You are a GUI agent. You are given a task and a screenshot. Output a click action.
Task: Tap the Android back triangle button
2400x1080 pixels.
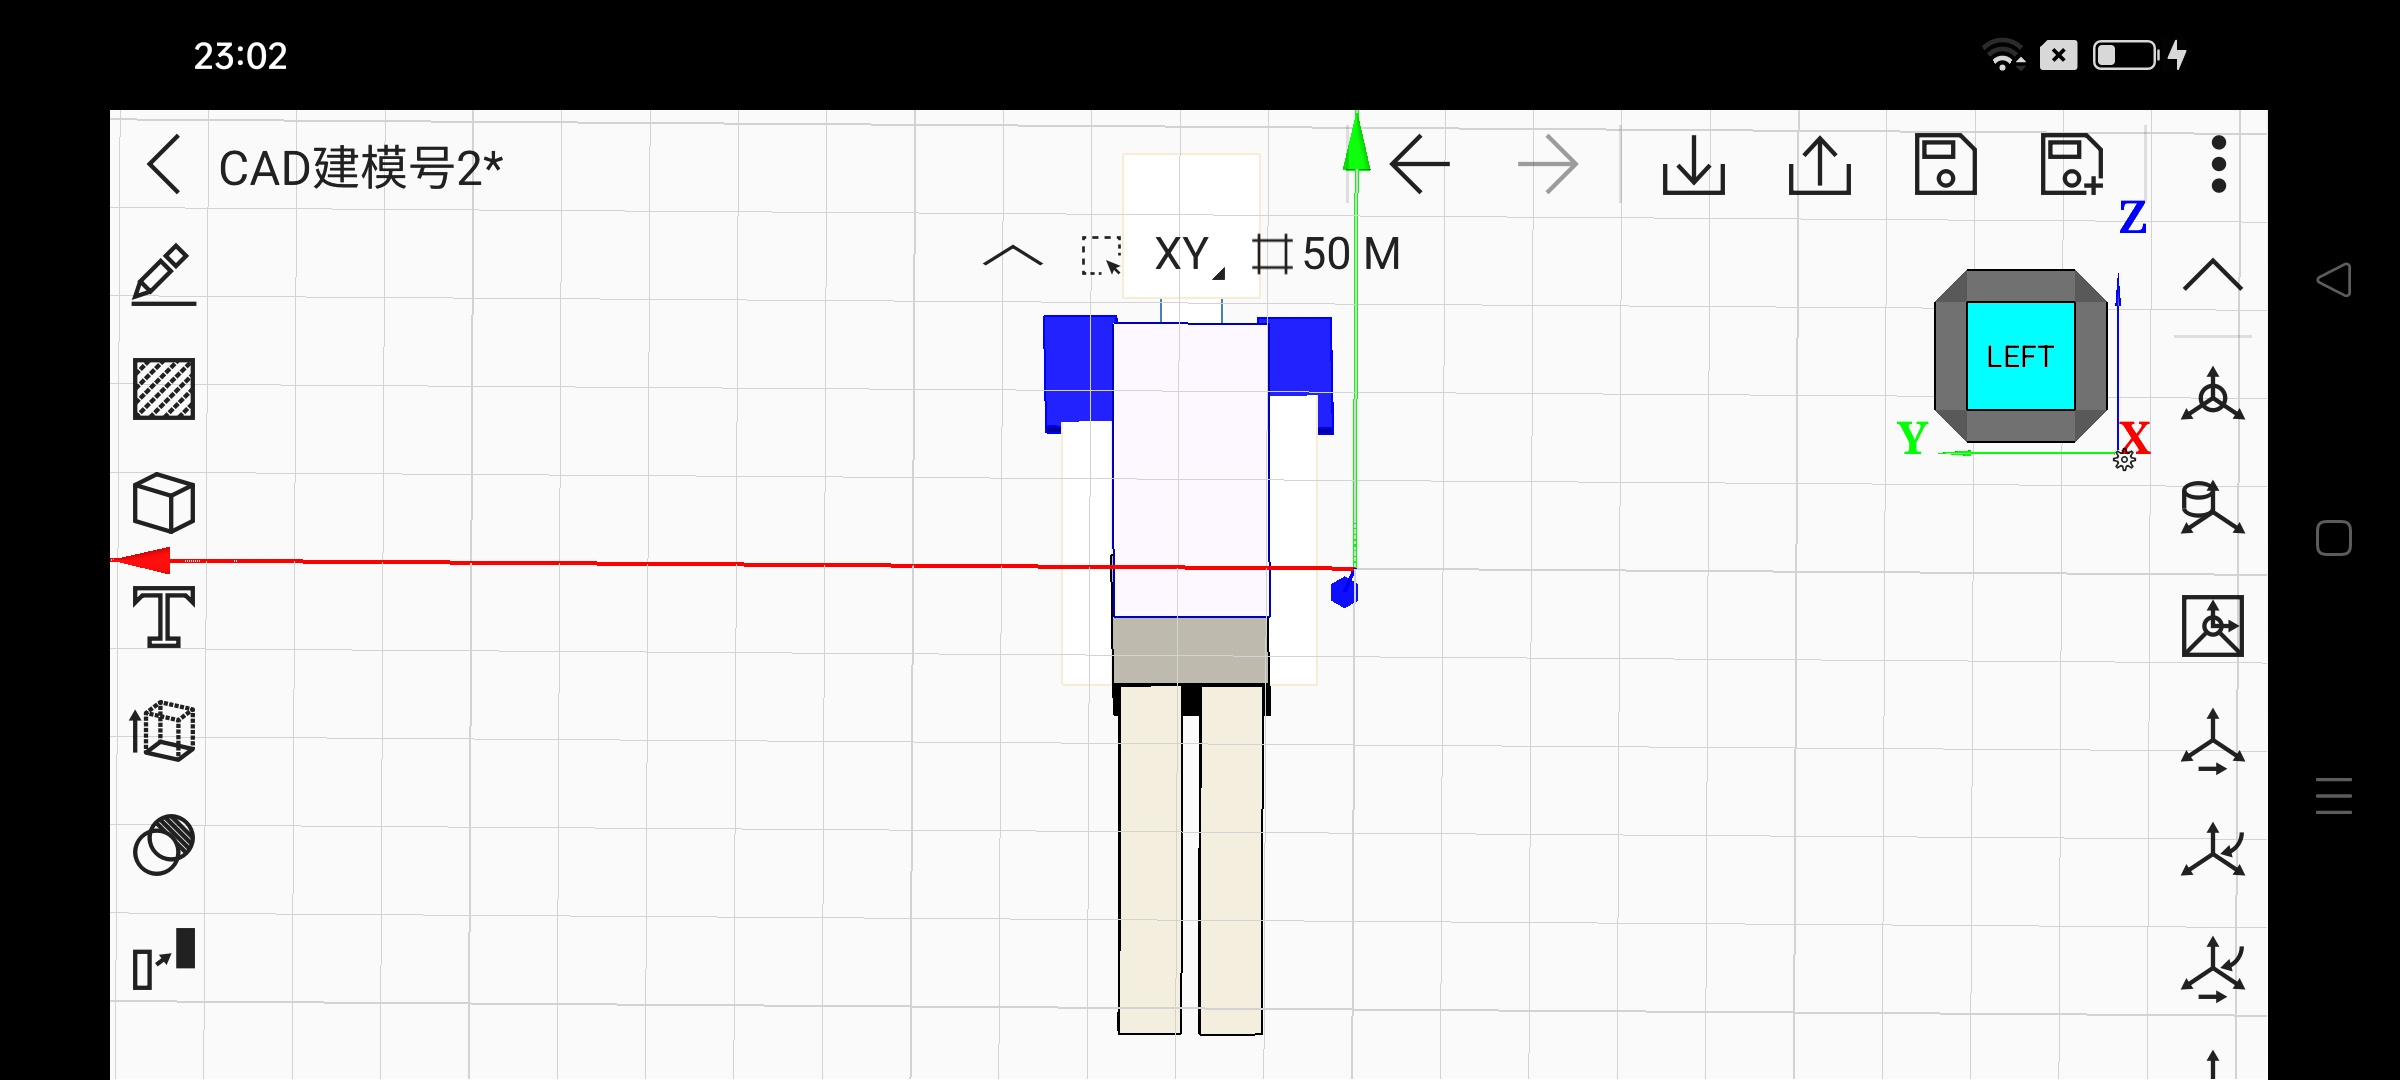coord(2333,279)
